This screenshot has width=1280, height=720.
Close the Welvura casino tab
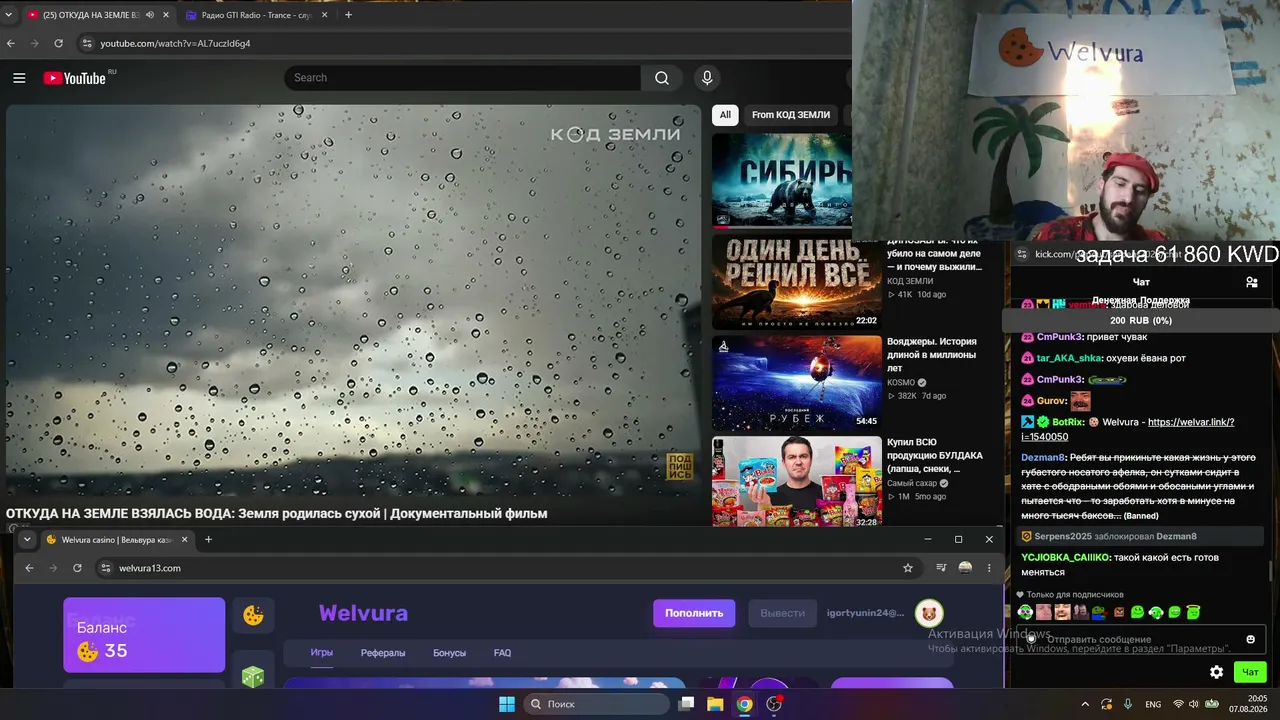184,539
